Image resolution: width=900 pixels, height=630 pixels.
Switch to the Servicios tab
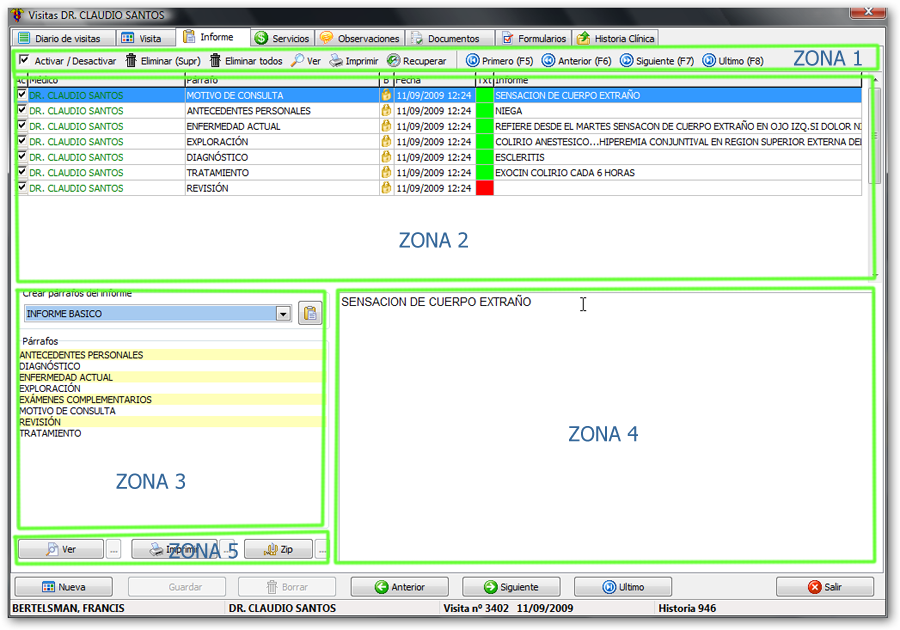click(x=281, y=38)
